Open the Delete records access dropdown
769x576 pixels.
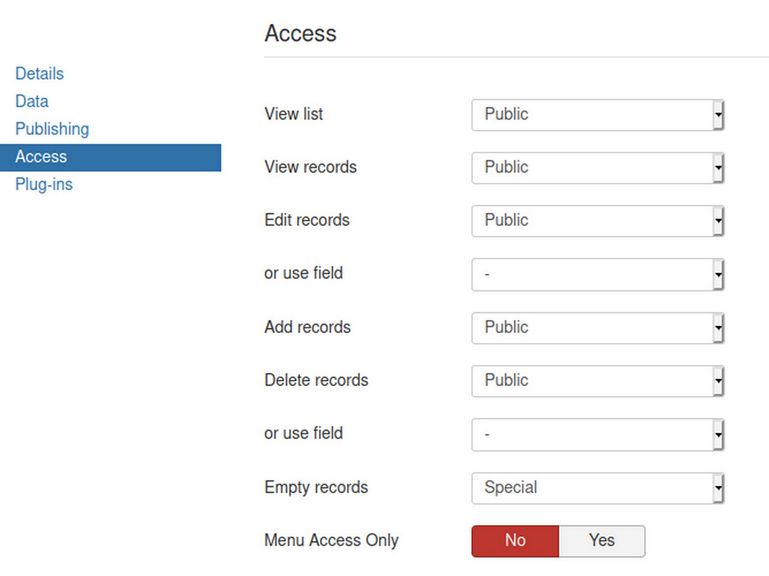coord(597,381)
